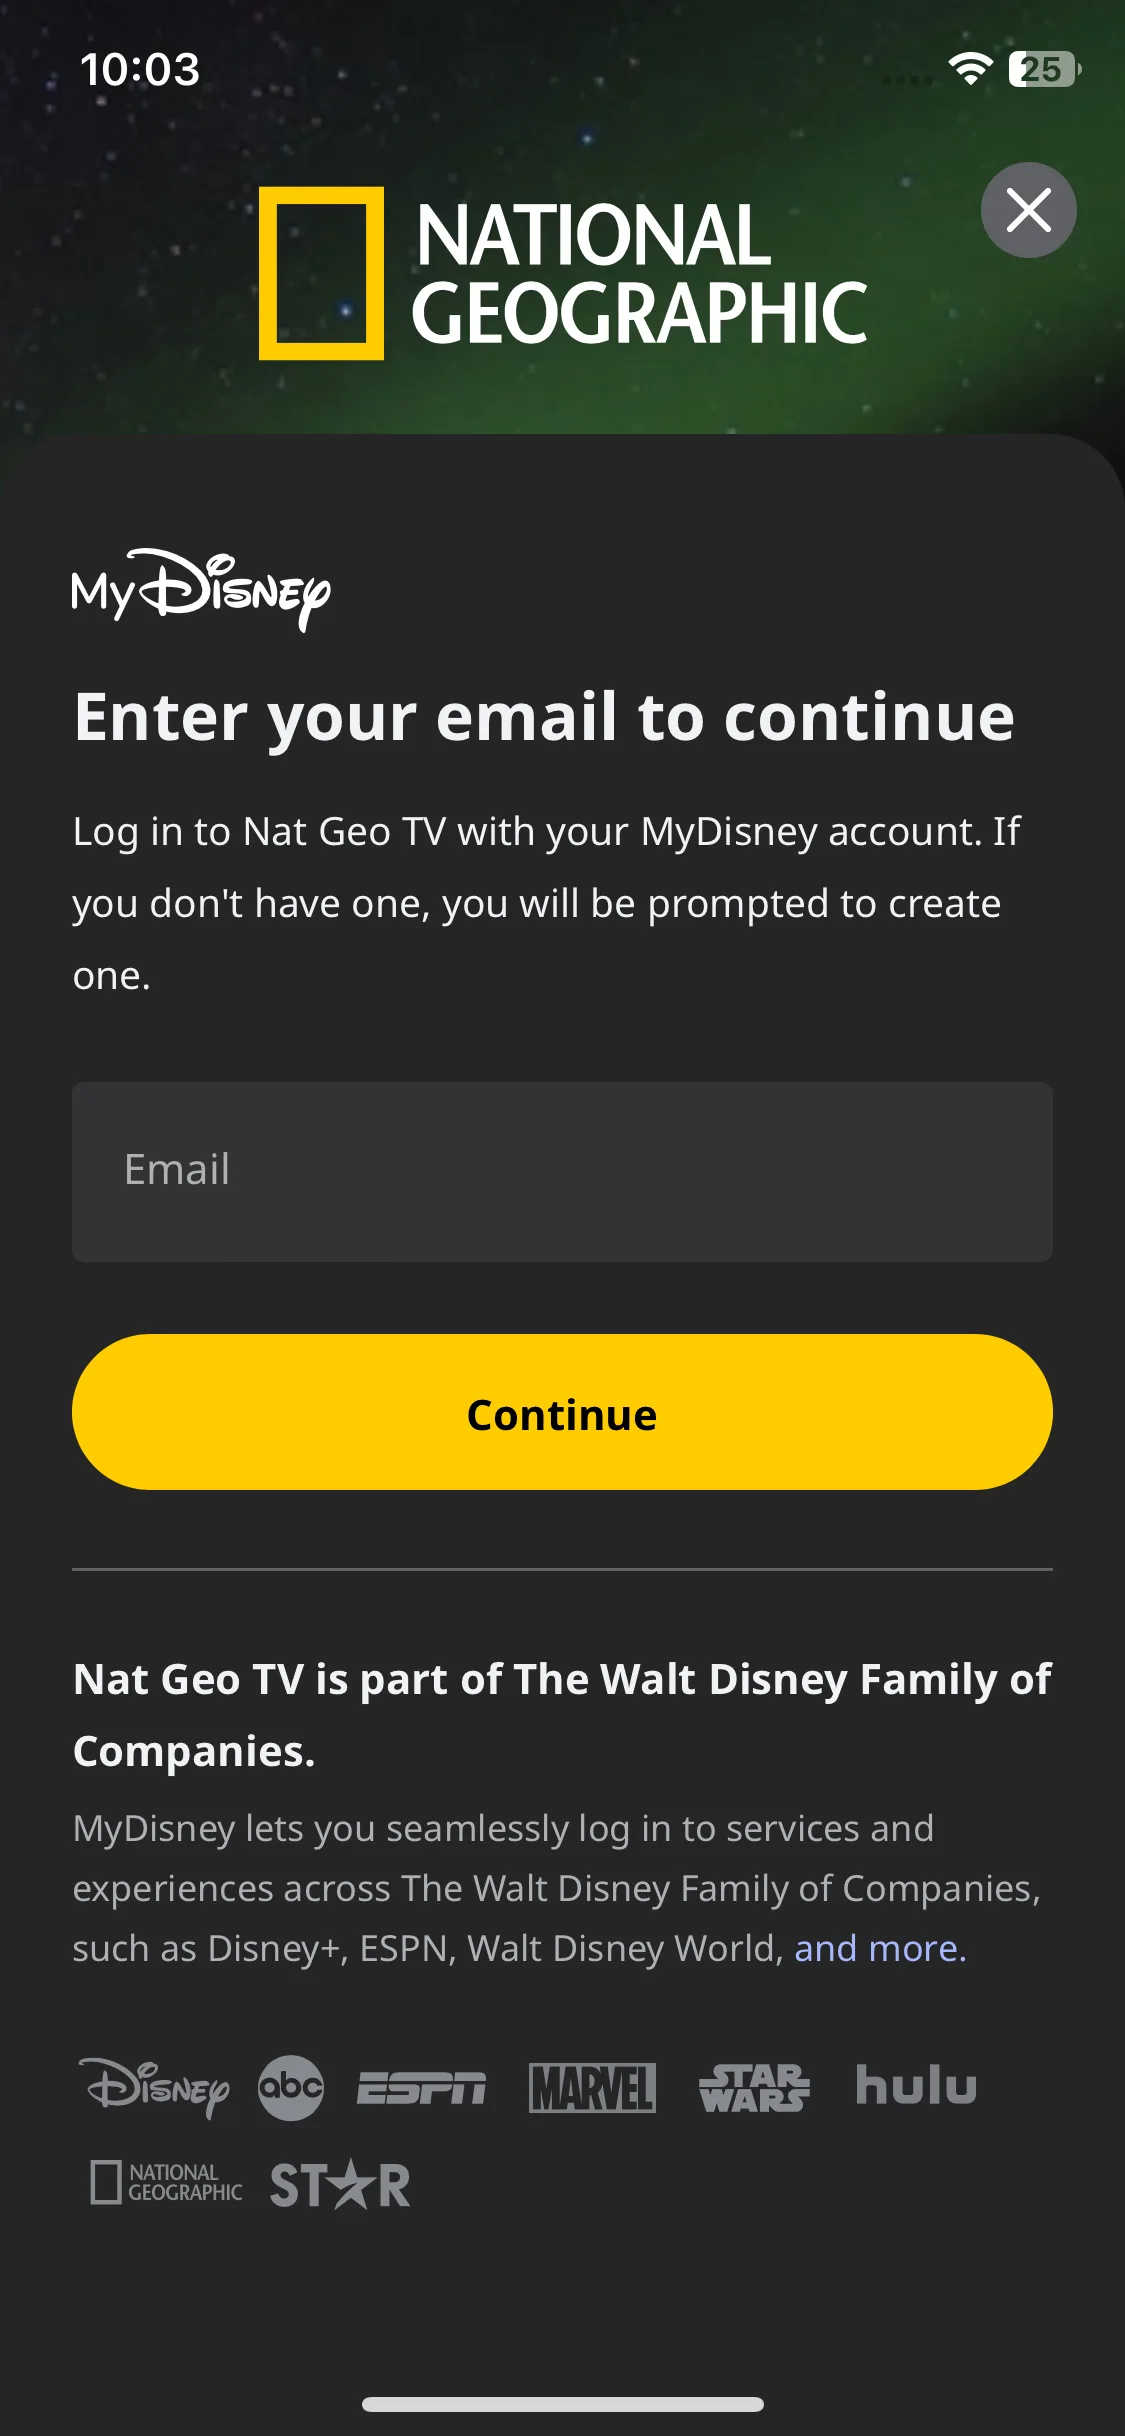
Task: Open the "and more." link
Action: pos(880,1948)
